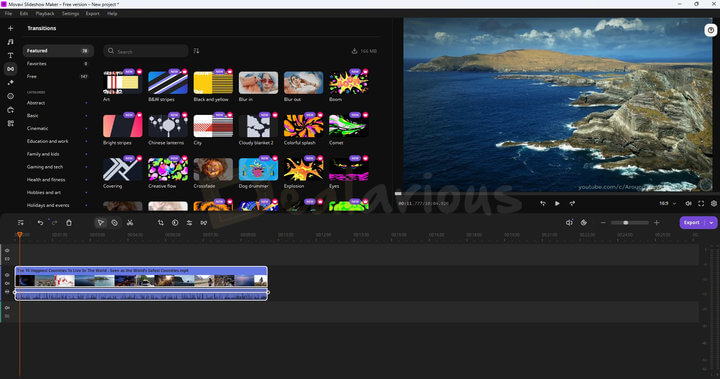
Task: Toggle visibility of the top overlay track
Action: coord(7,251)
